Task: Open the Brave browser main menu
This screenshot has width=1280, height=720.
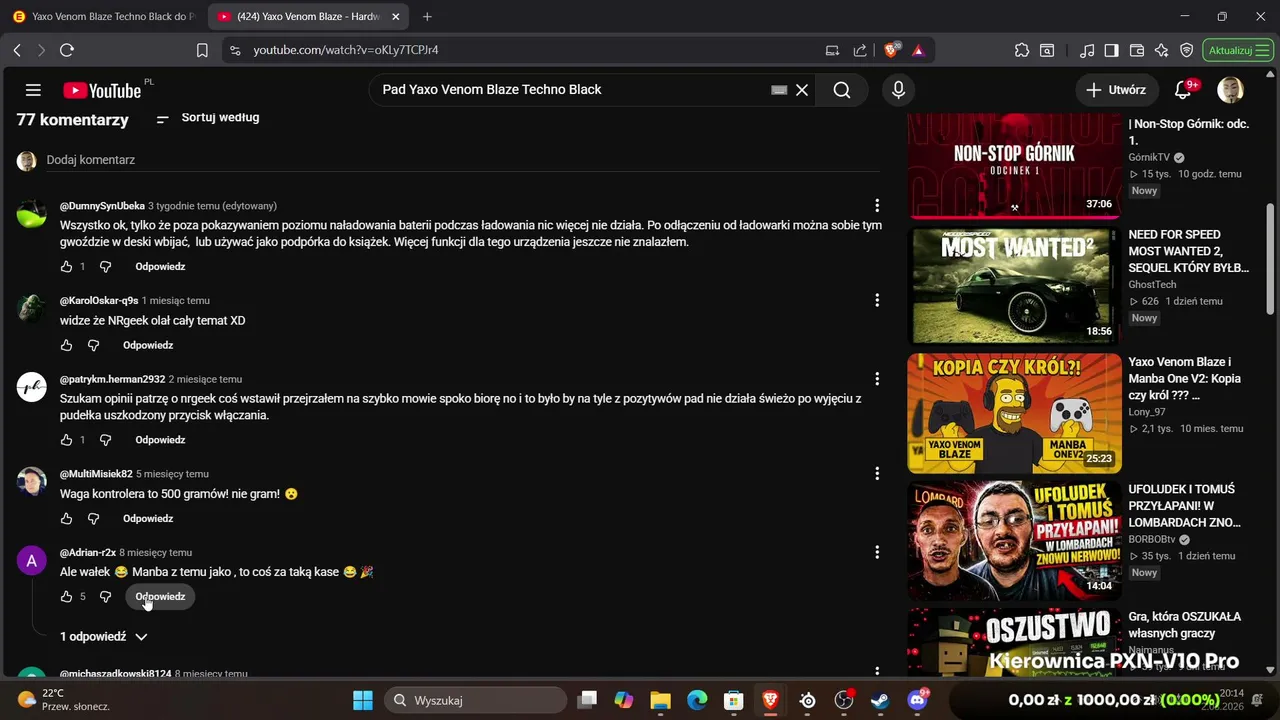Action: pos(1261,50)
